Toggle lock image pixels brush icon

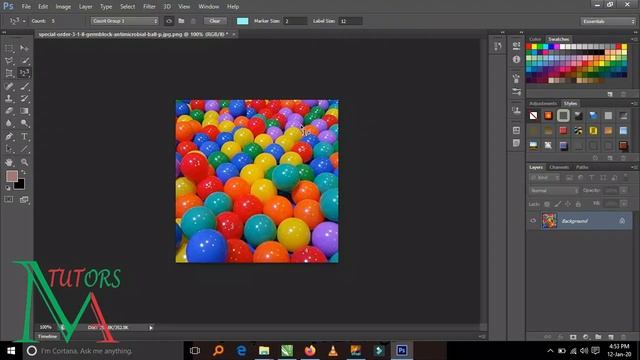(x=558, y=204)
